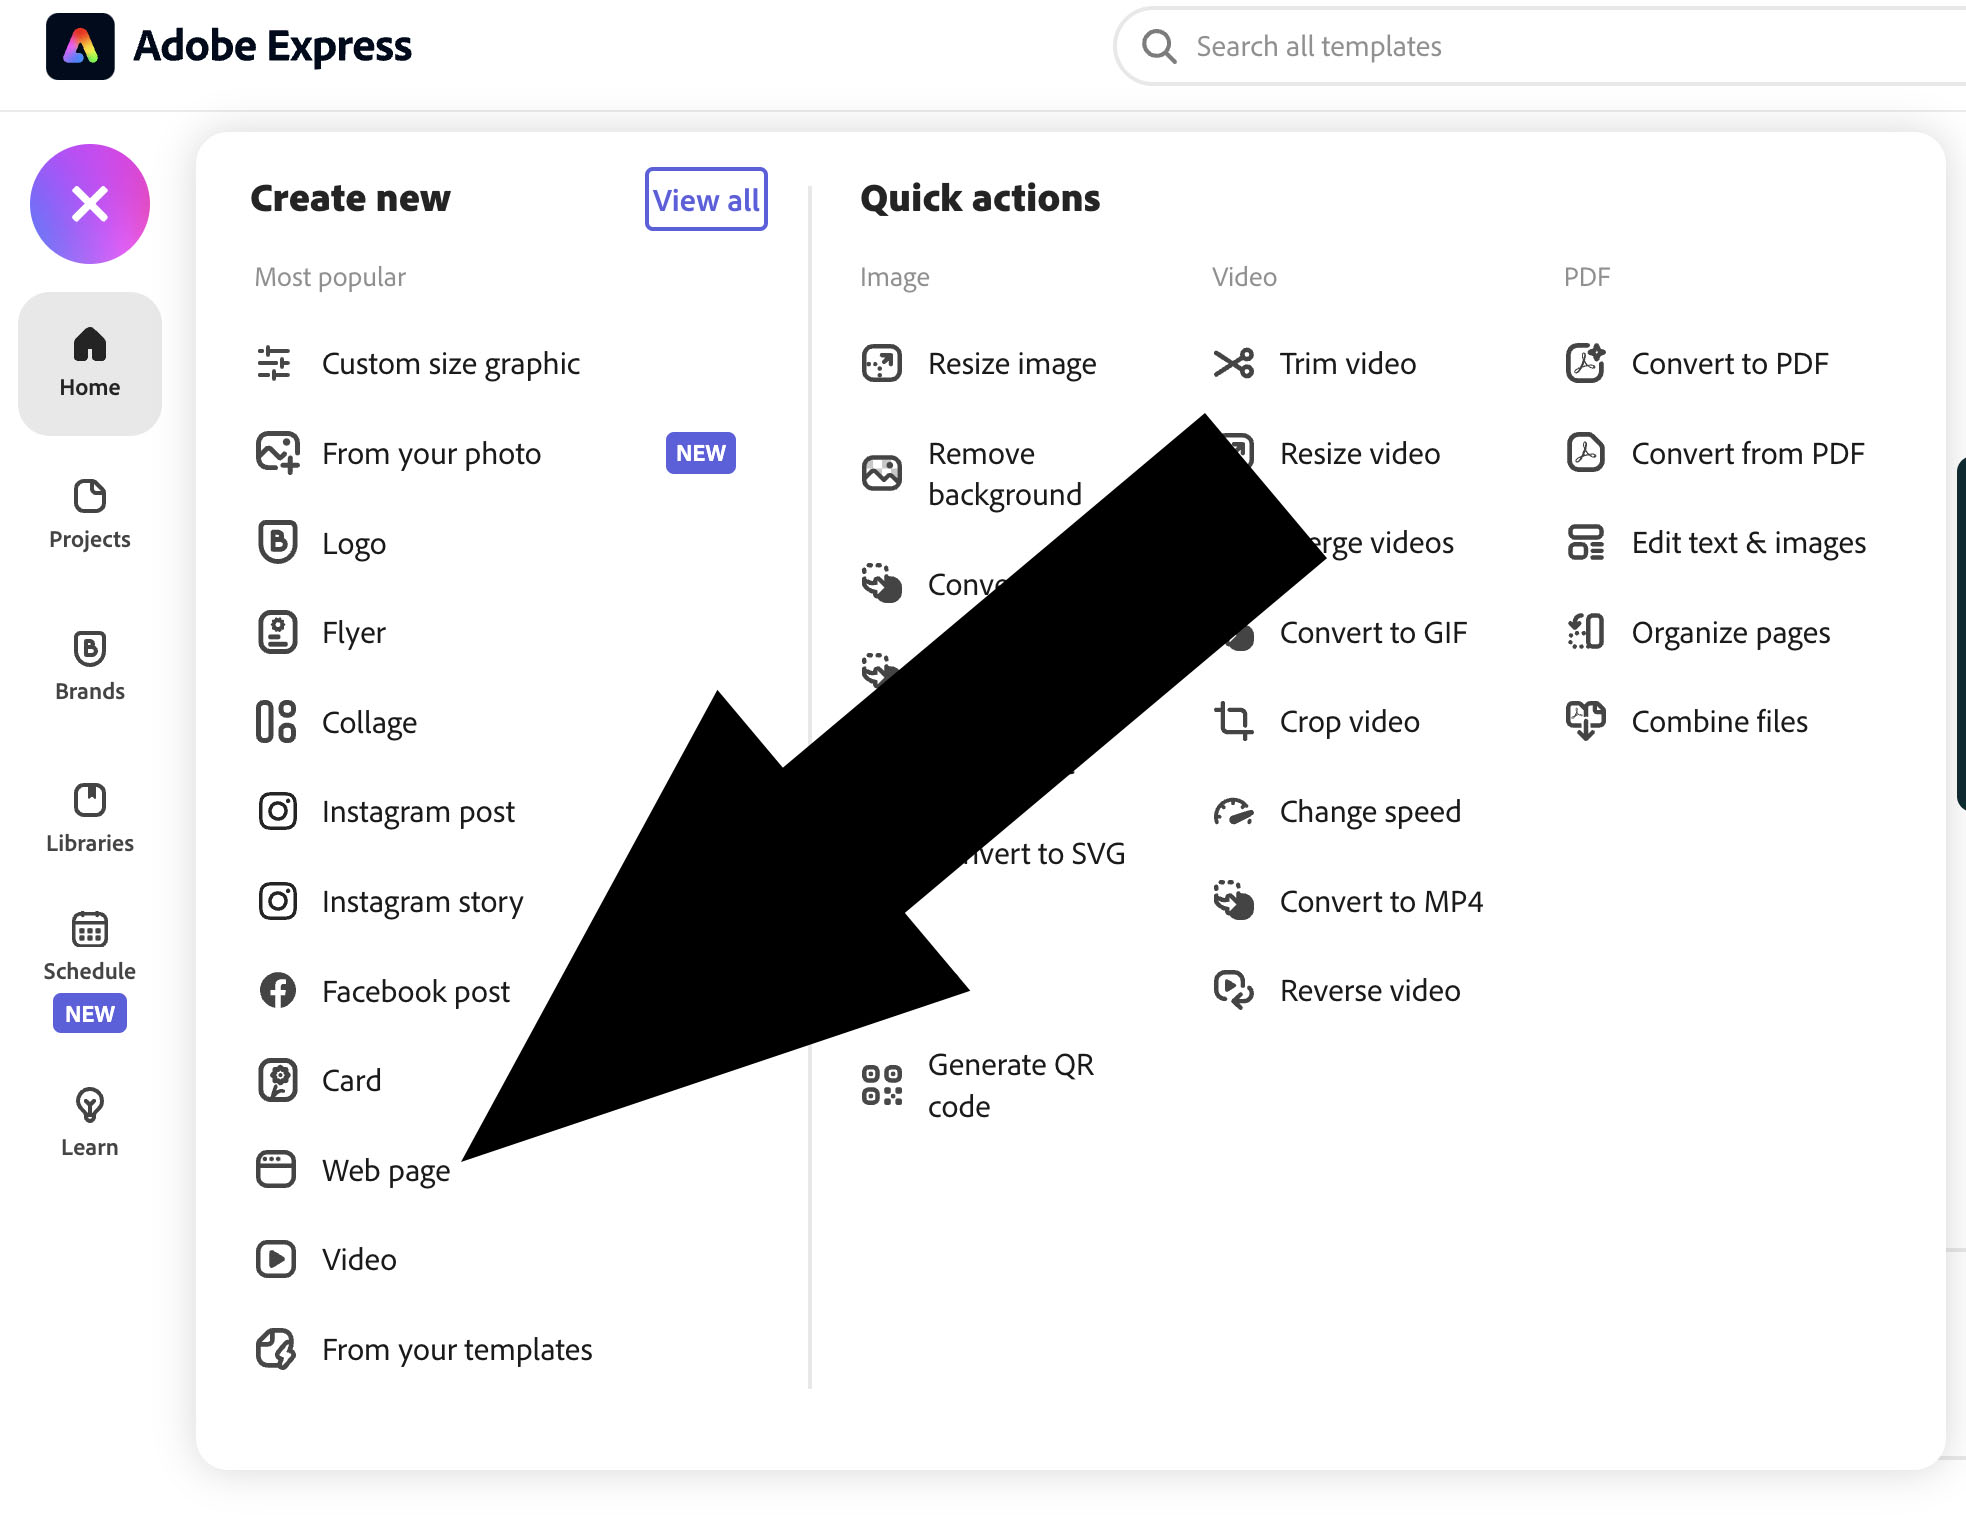Click the Edit text & images icon
This screenshot has height=1526, width=1966.
pyautogui.click(x=1586, y=542)
